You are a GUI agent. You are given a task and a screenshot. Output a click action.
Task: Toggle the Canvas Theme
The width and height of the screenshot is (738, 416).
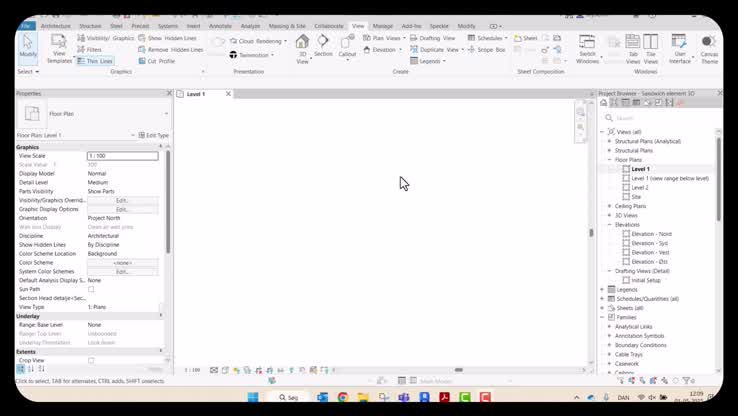click(709, 48)
